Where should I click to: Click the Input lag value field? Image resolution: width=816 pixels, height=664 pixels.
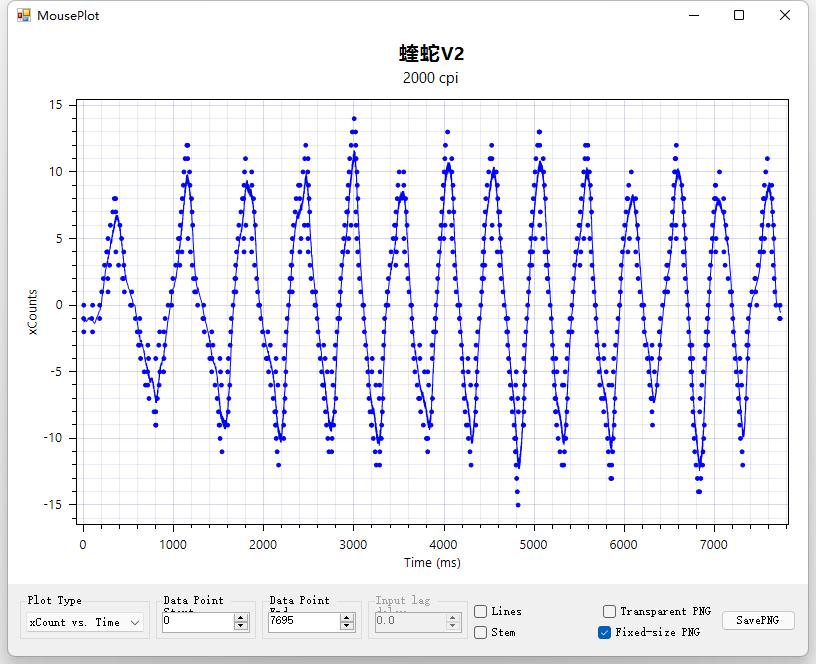click(409, 622)
